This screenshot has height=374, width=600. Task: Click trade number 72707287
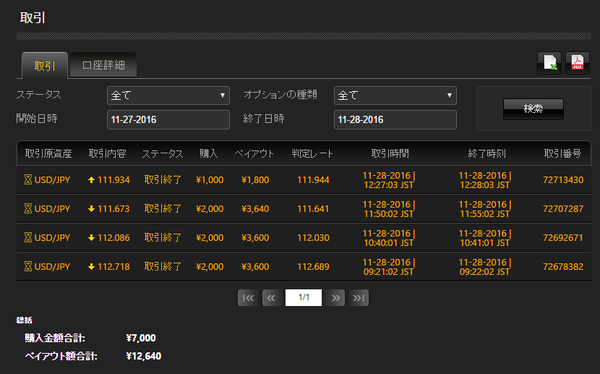563,209
